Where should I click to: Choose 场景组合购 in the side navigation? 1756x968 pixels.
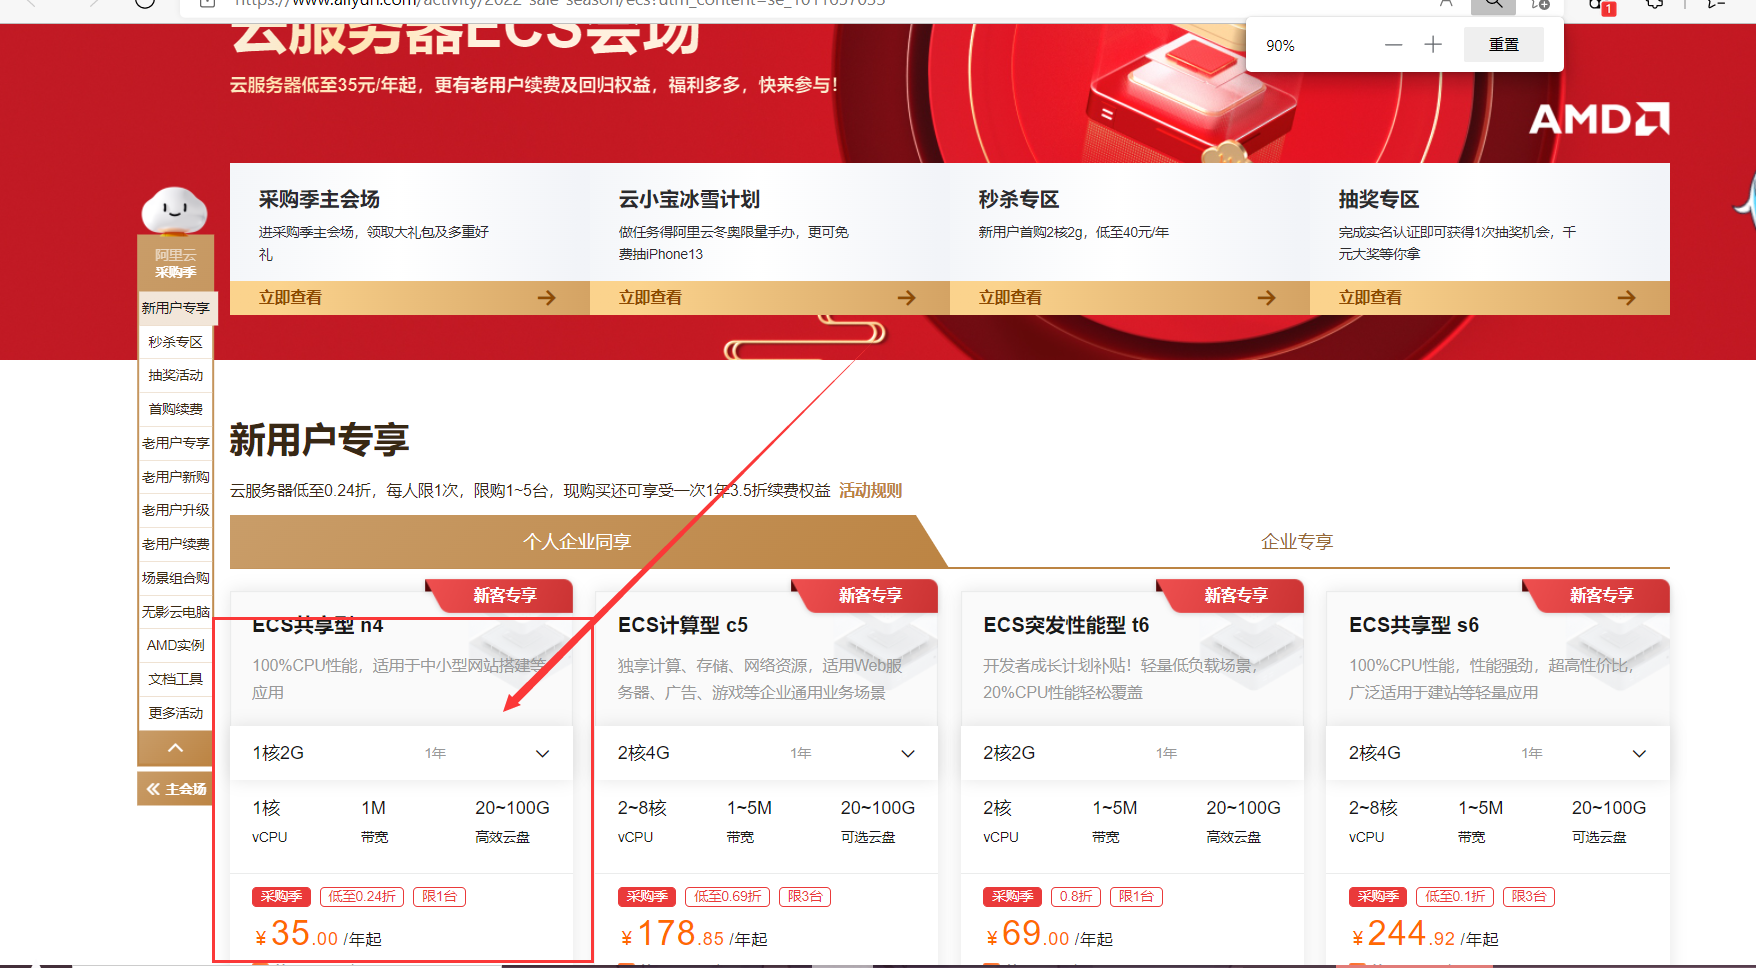tap(176, 578)
